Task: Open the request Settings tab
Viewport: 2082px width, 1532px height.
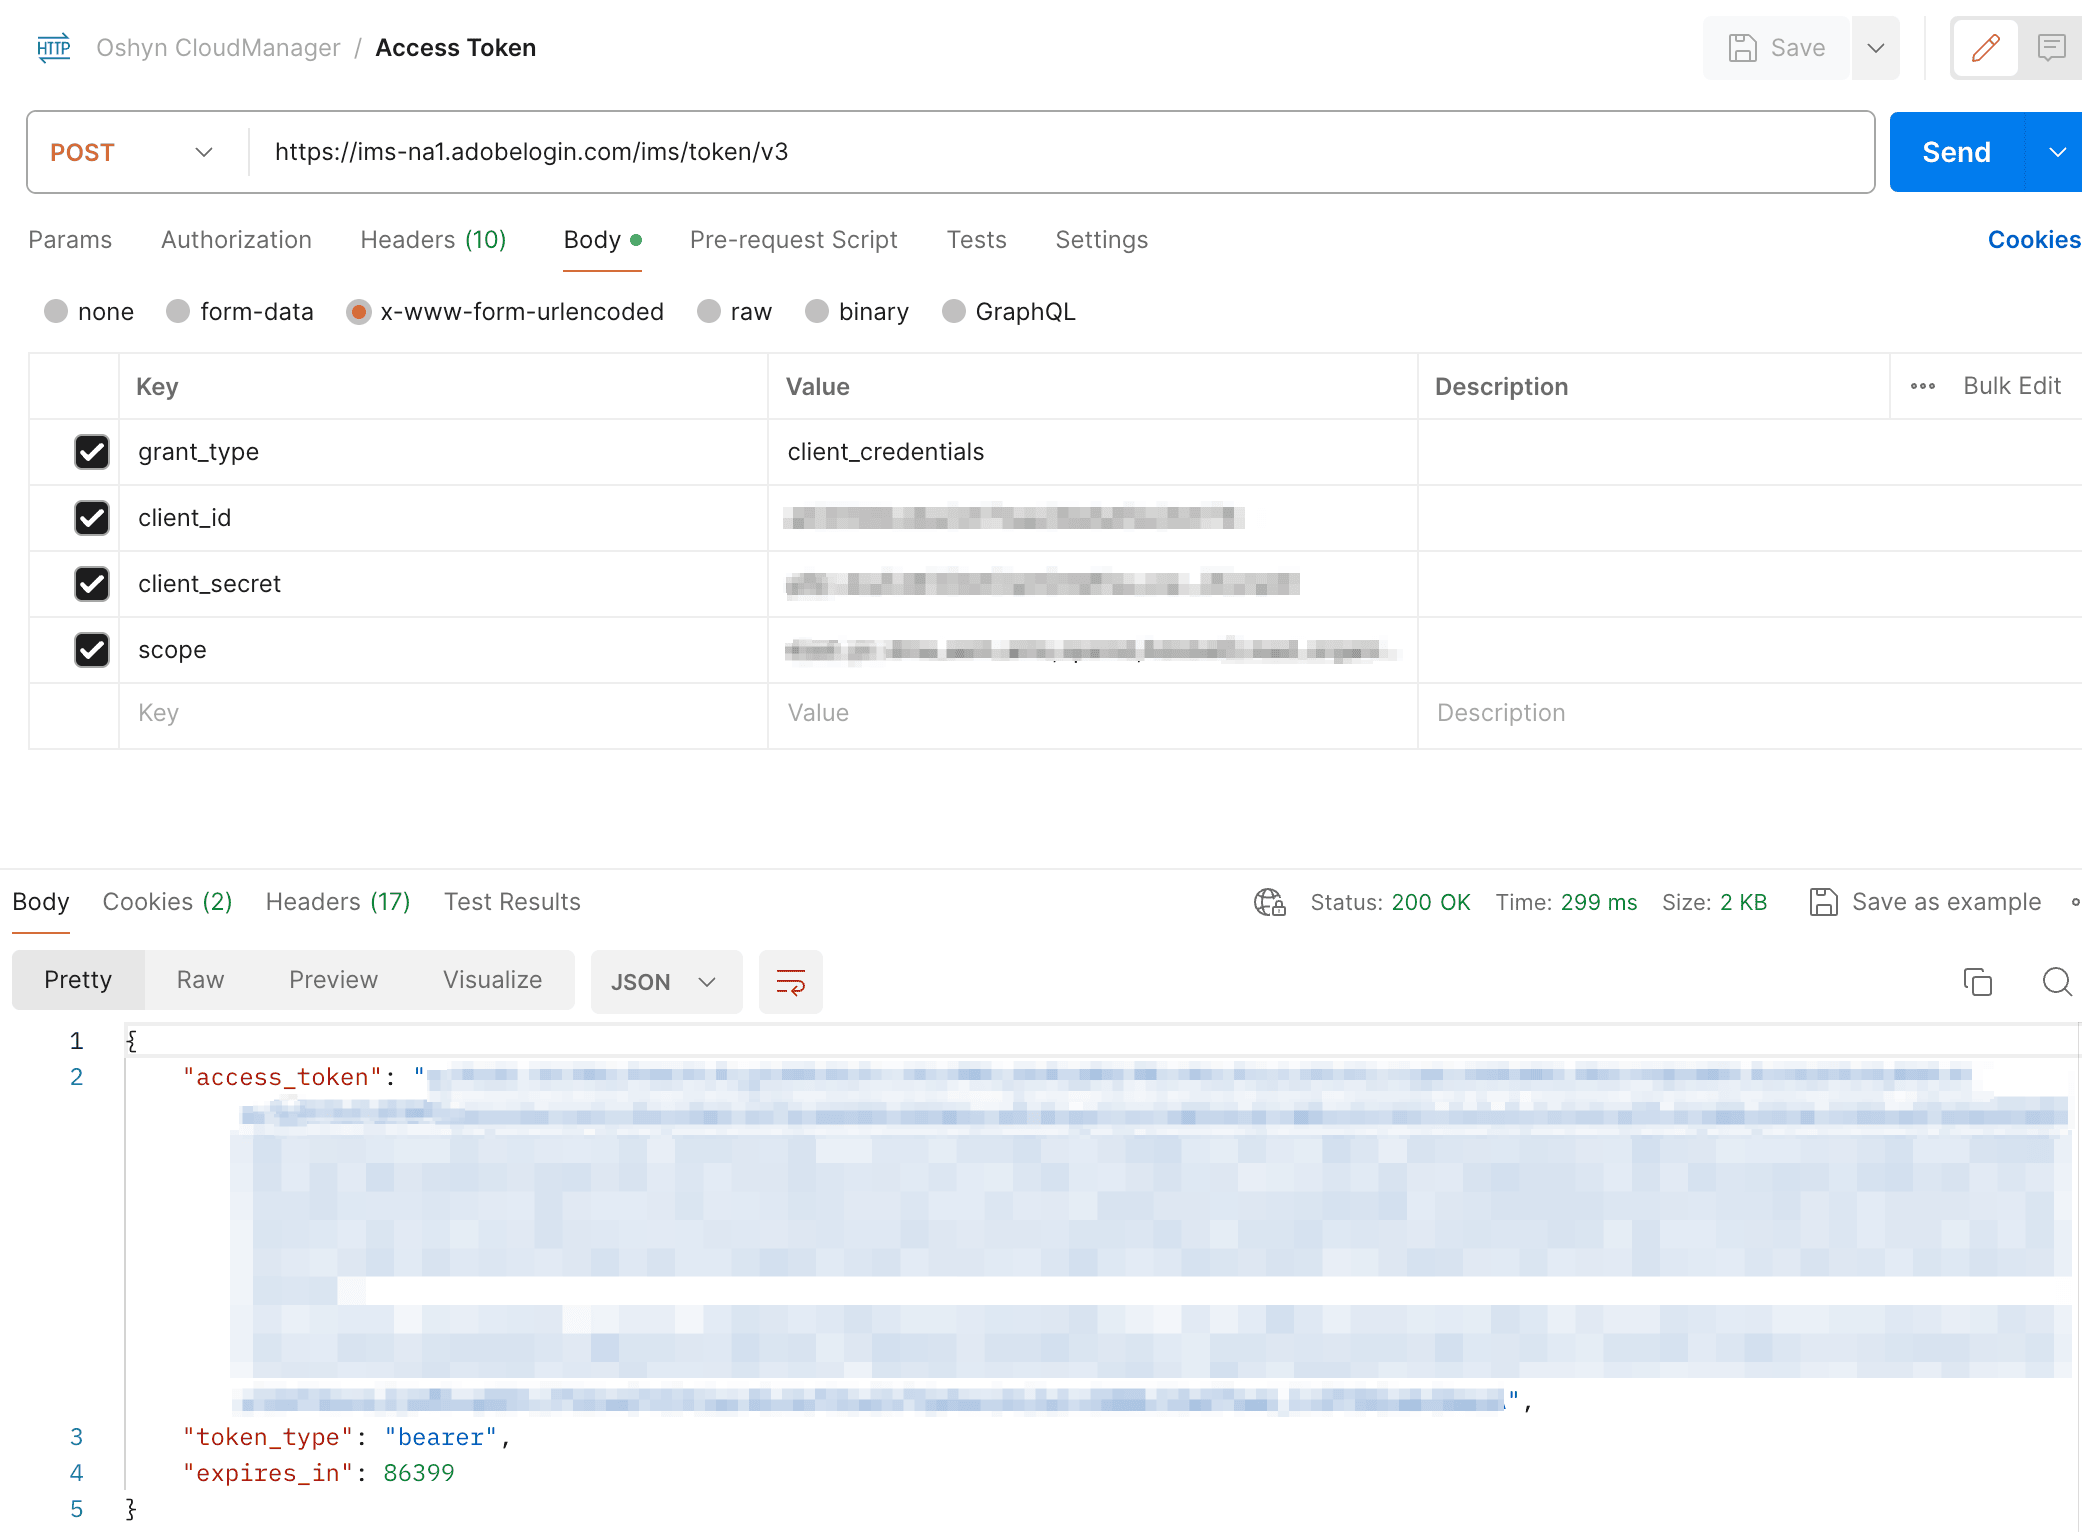Action: tap(1101, 240)
